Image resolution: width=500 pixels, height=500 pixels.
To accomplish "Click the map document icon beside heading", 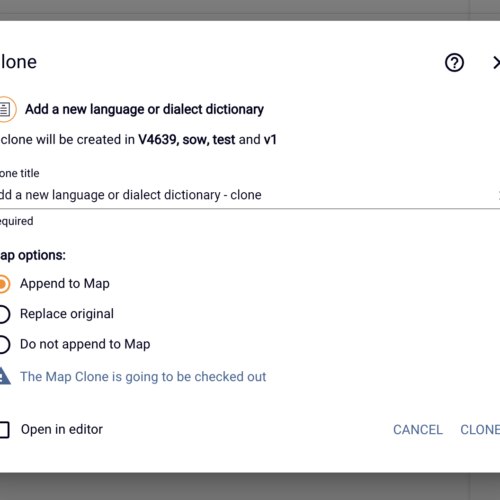I will click(x=6, y=109).
